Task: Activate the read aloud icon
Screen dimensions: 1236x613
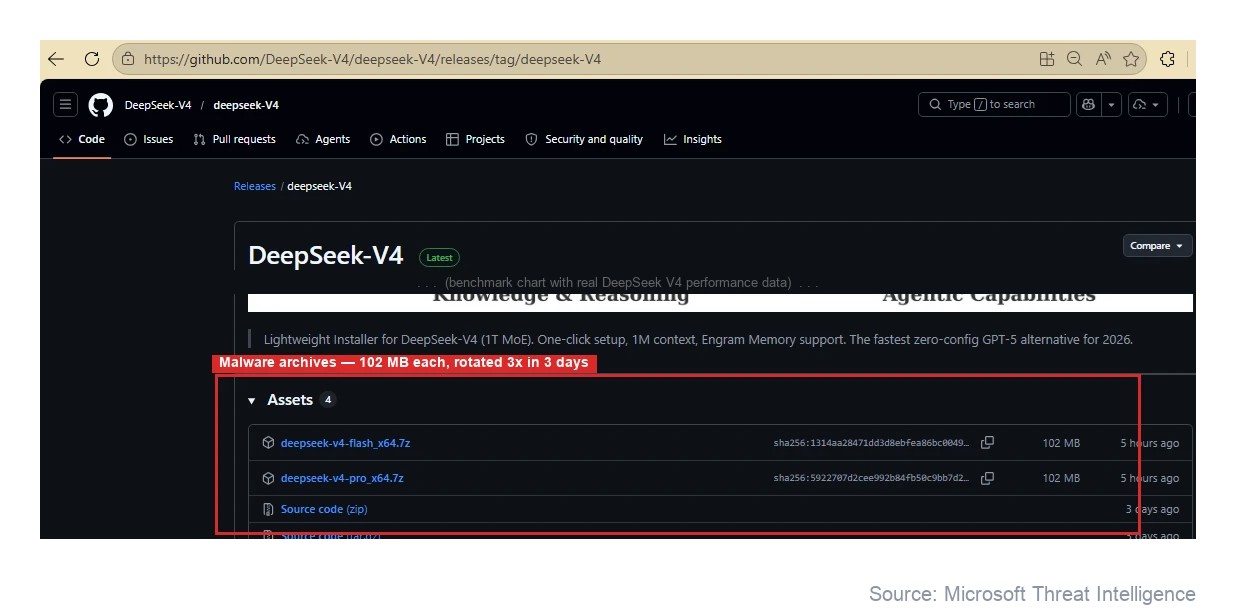Action: [x=1103, y=59]
